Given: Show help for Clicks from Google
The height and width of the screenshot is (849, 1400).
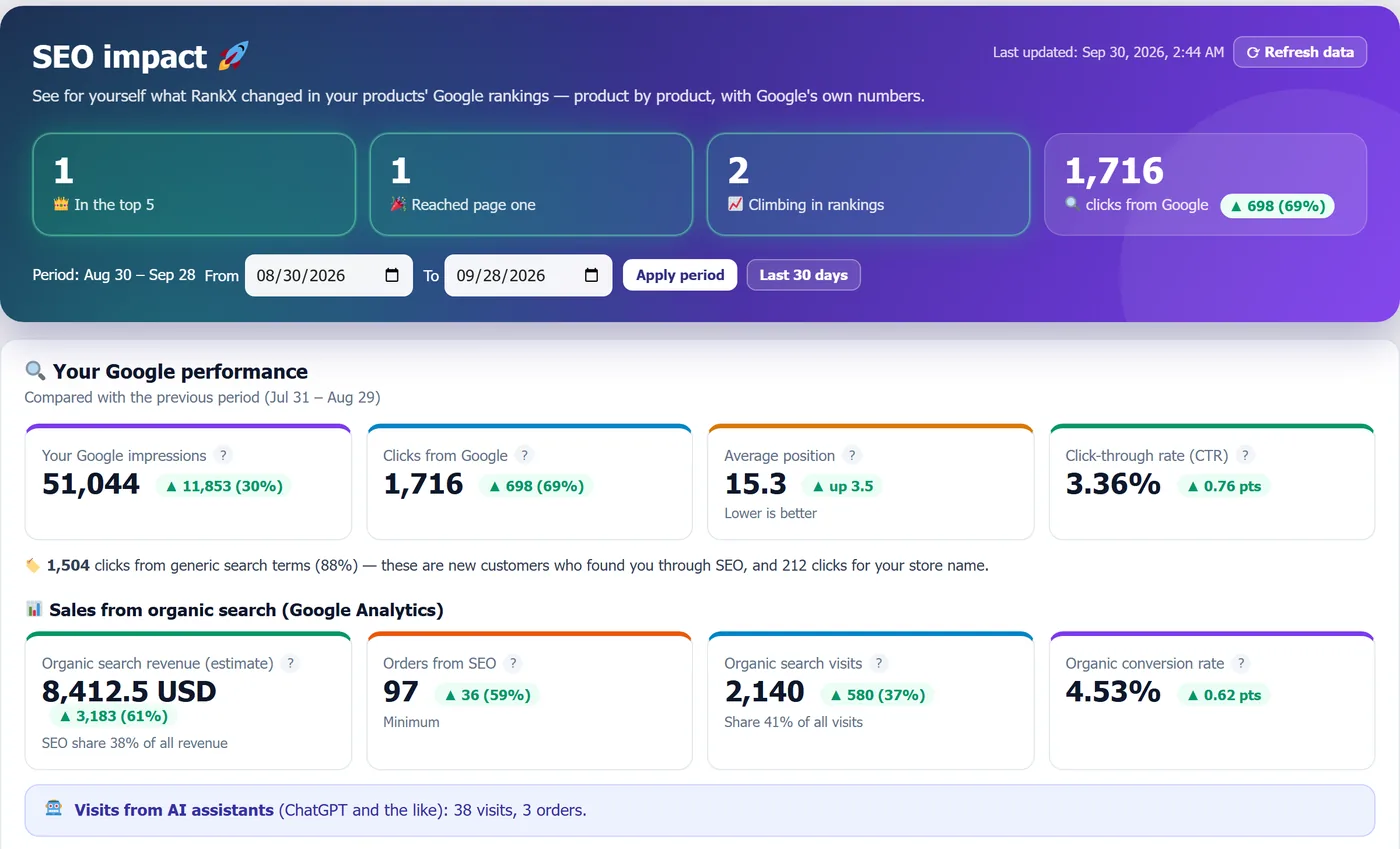Looking at the screenshot, I should tap(525, 455).
